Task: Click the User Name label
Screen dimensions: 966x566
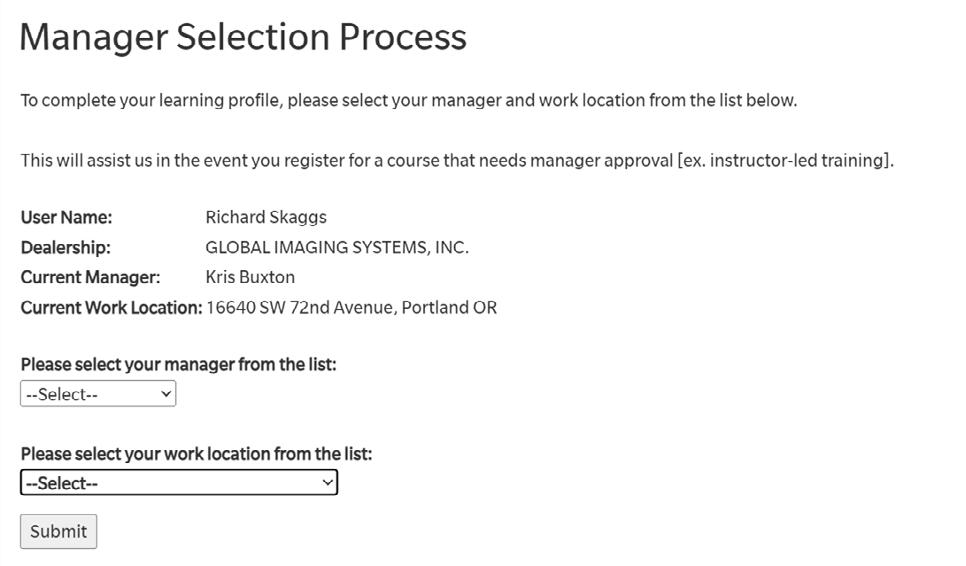Action: (x=66, y=217)
